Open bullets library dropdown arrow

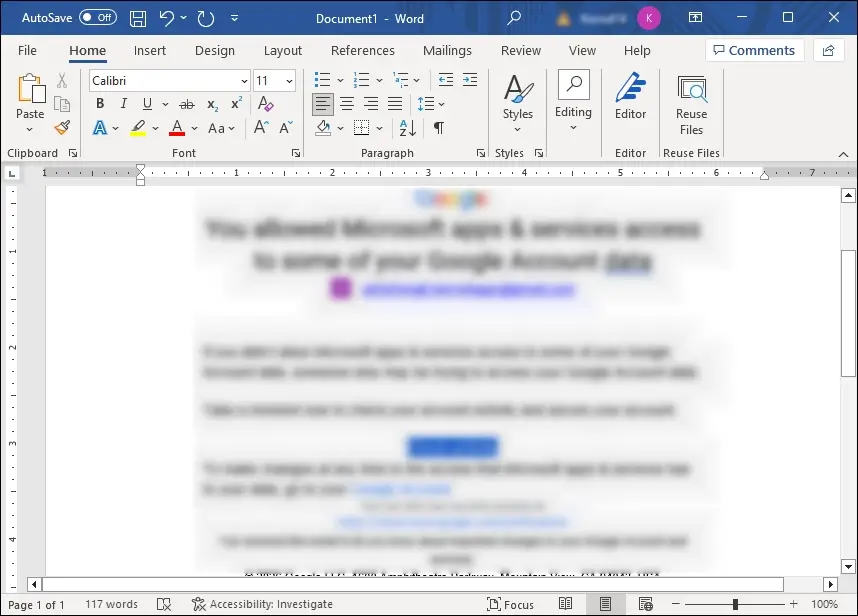click(340, 80)
